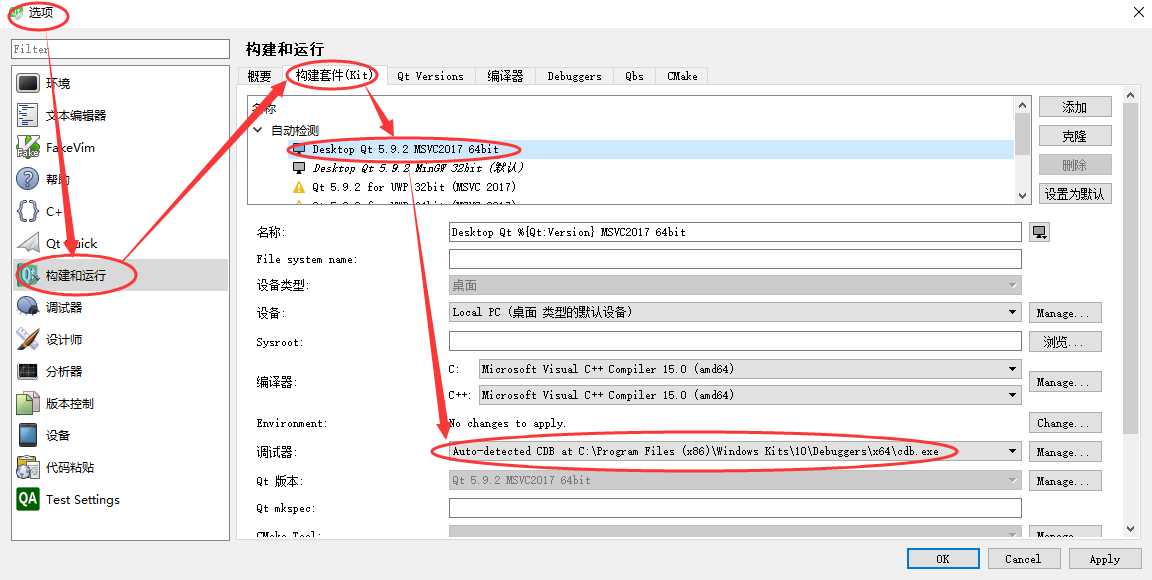The image size is (1152, 580).
Task: Select the Qt Quick paper-plane icon
Action: pos(28,243)
